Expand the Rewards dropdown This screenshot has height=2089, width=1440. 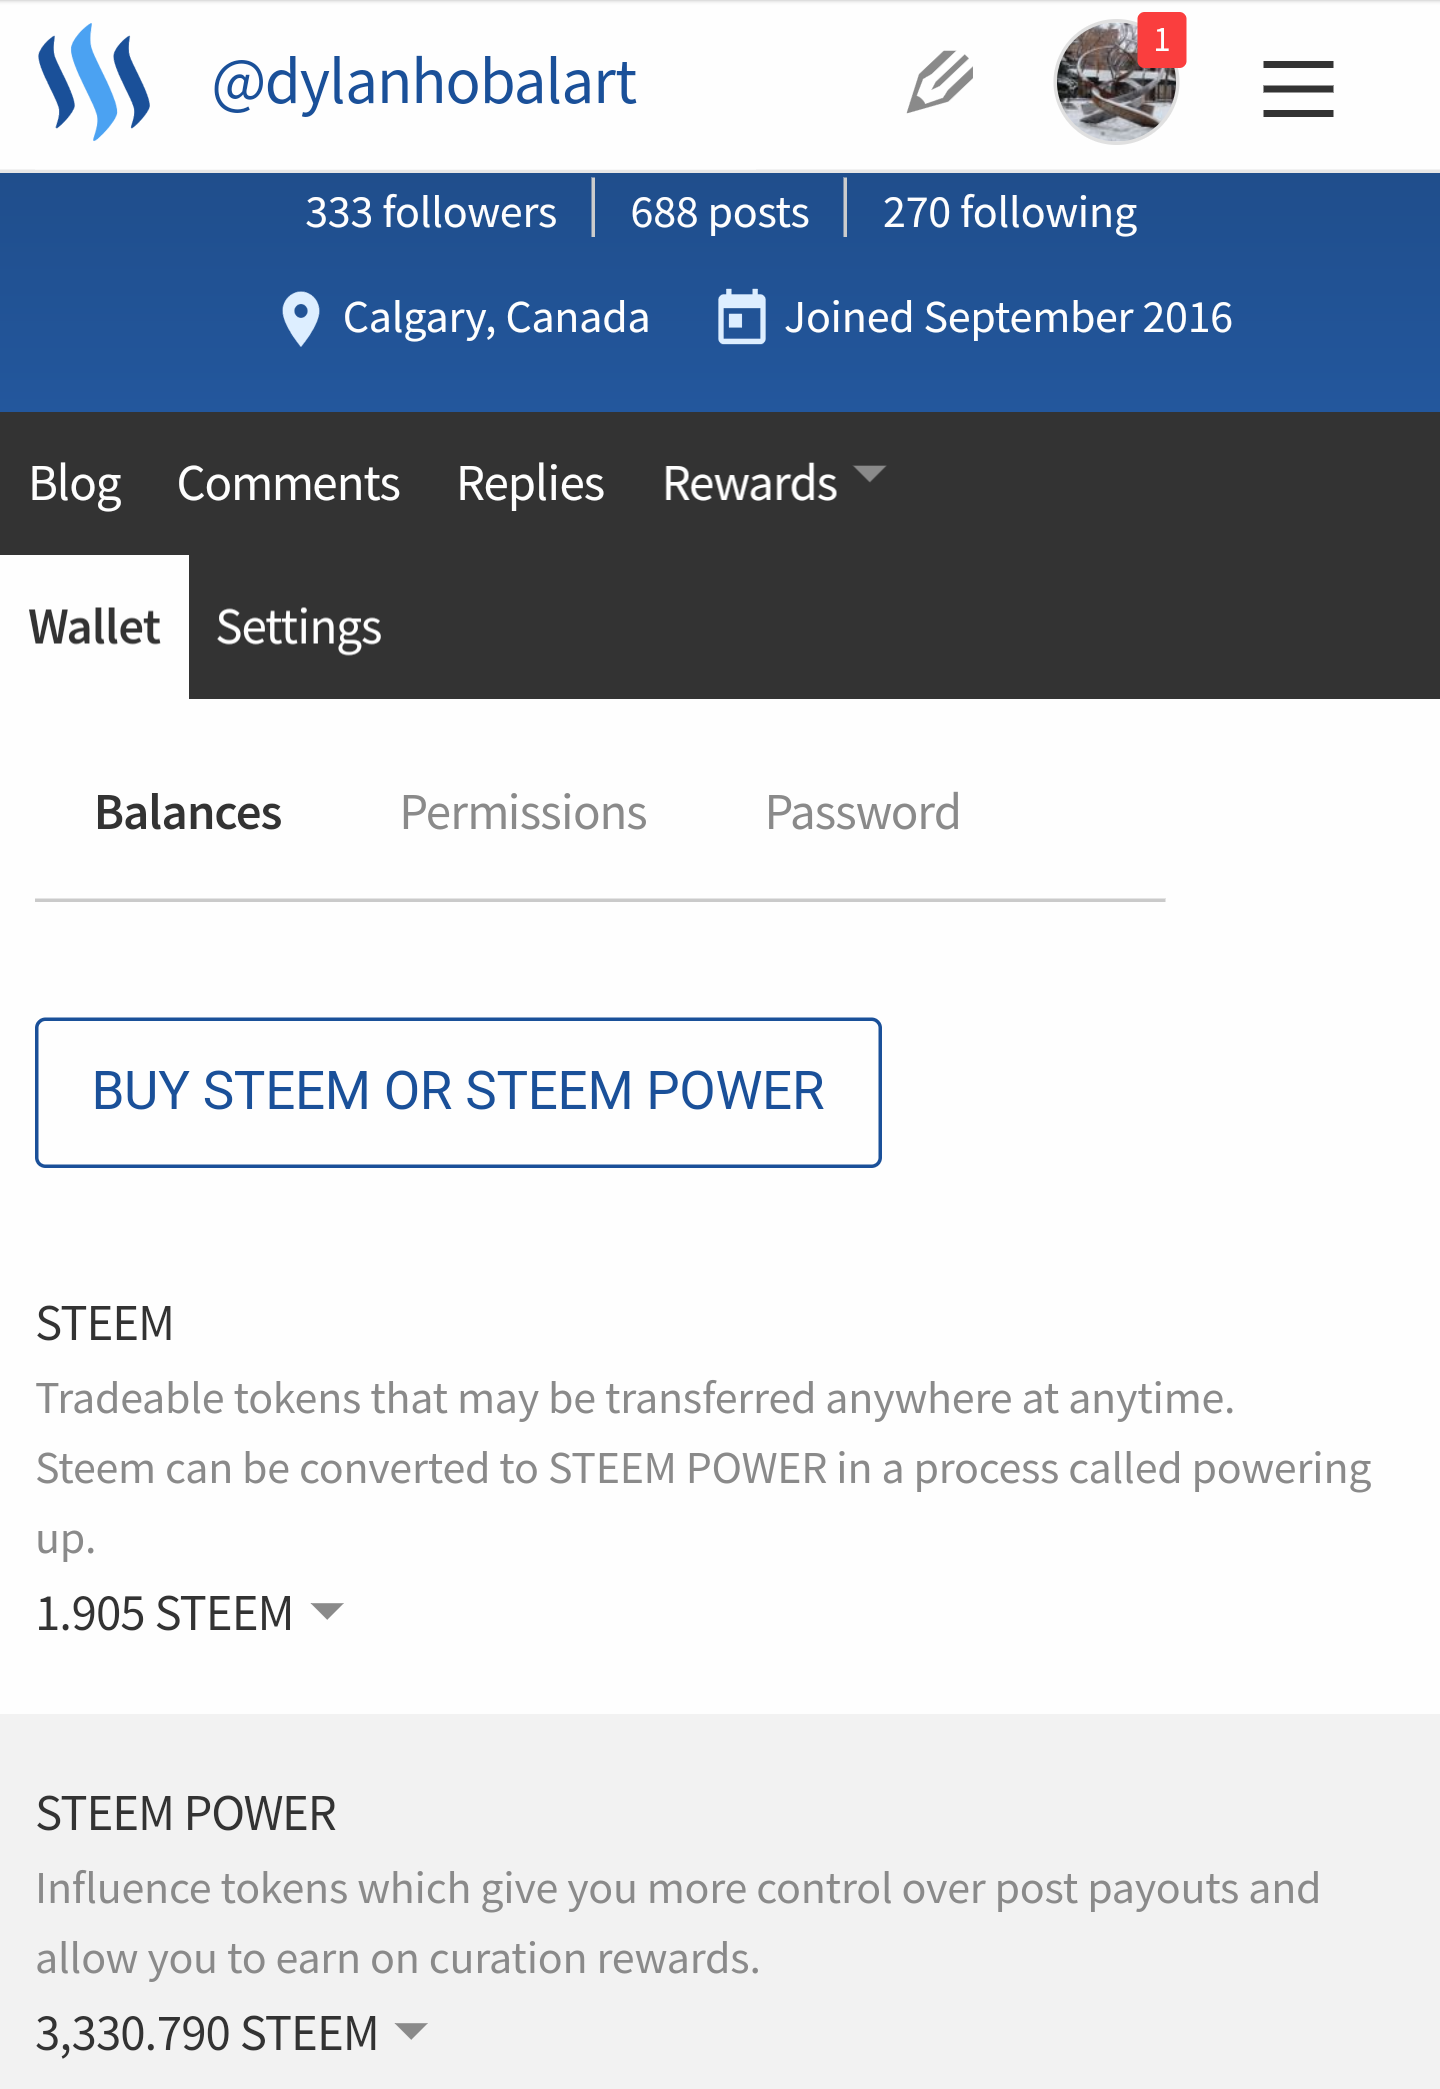(x=772, y=482)
